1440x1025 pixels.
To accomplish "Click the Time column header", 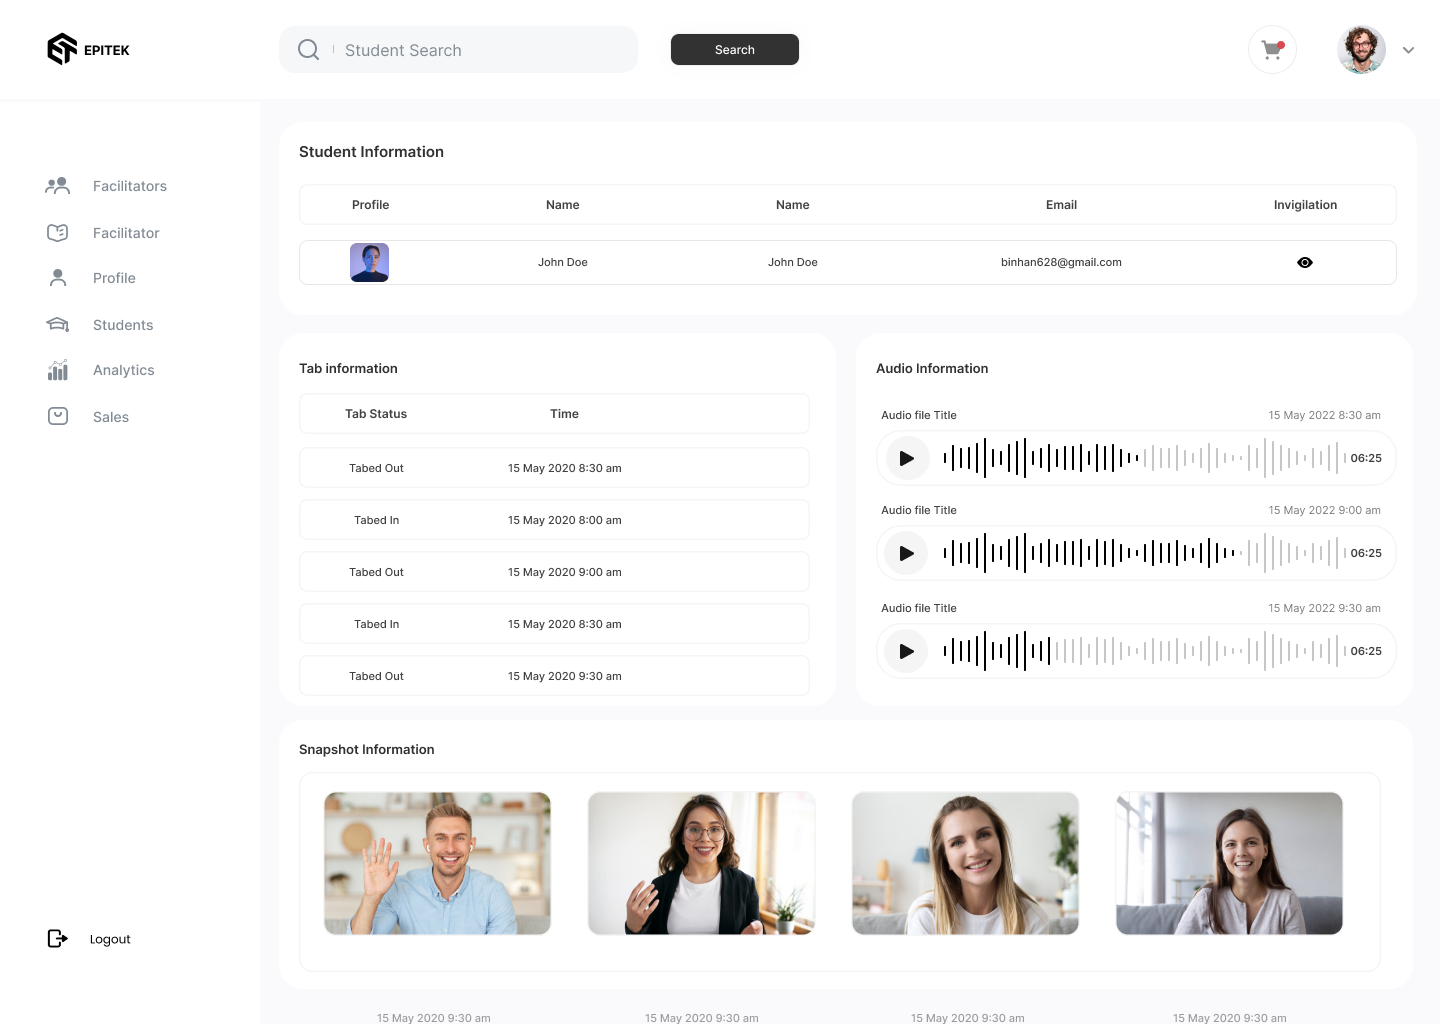I will [x=564, y=414].
